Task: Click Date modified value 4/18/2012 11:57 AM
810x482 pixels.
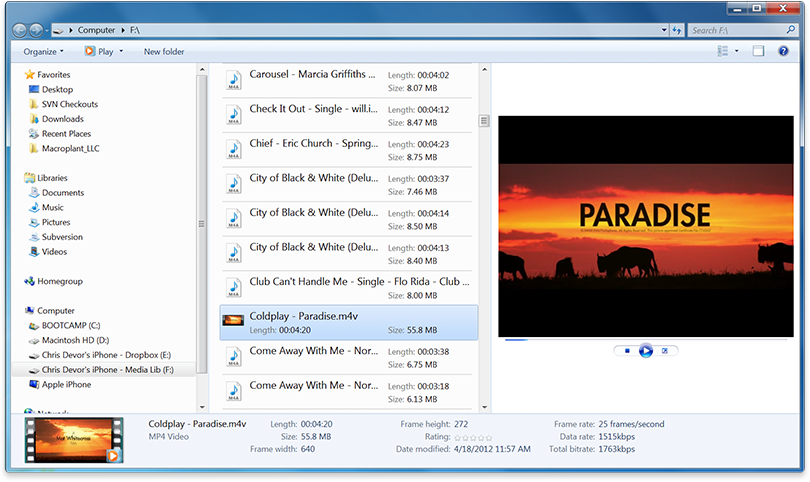Action: [492, 449]
